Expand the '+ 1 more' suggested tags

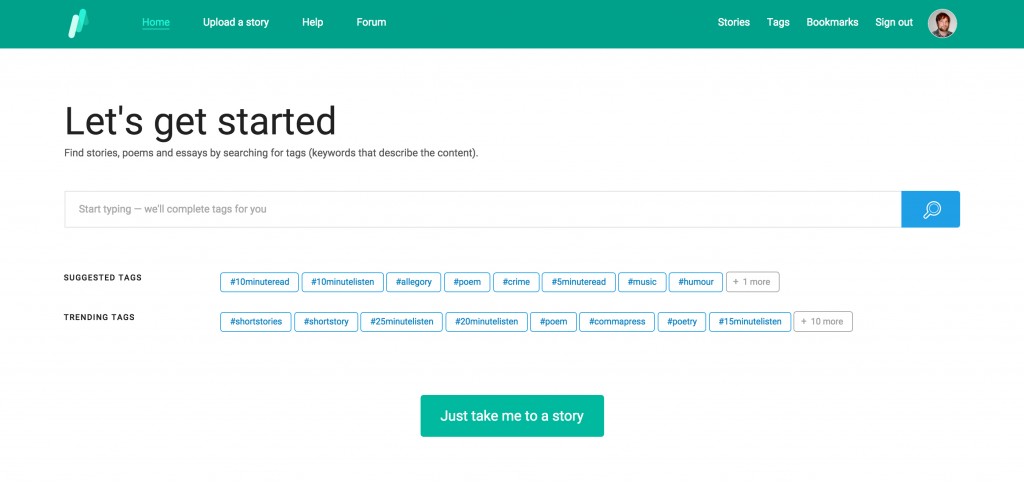[x=752, y=282]
